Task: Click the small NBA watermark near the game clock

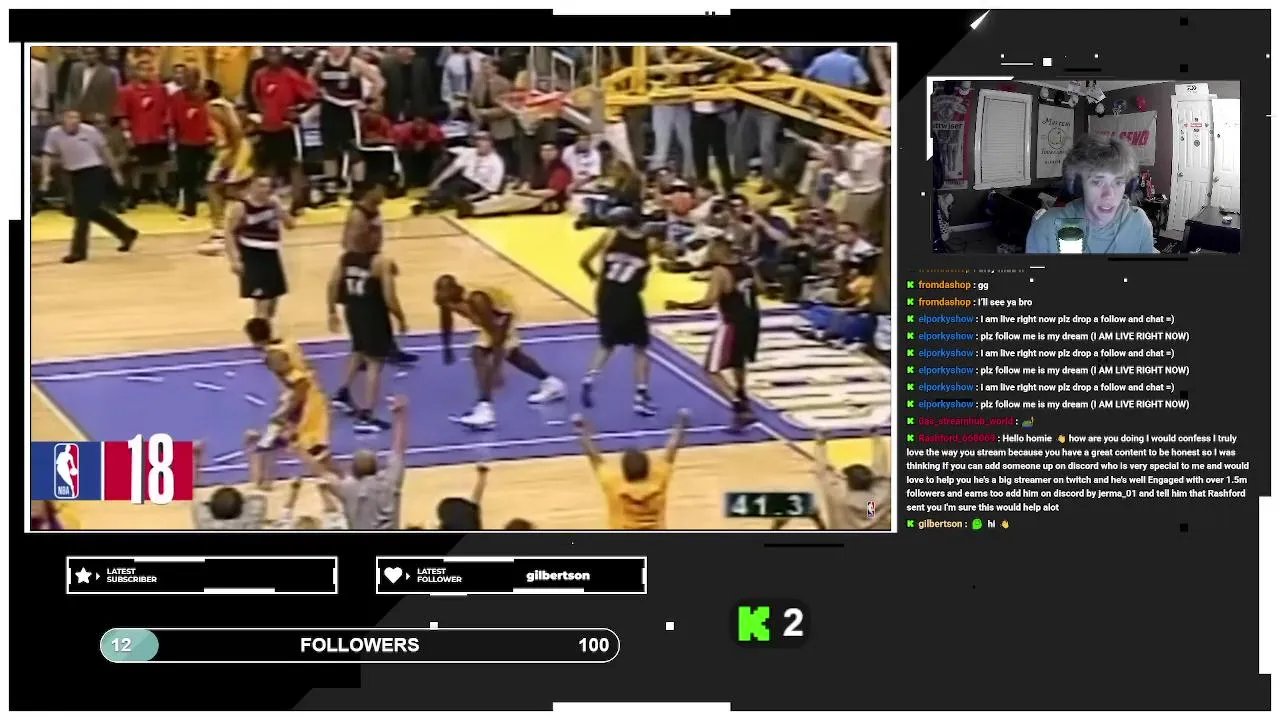Action: 870,509
